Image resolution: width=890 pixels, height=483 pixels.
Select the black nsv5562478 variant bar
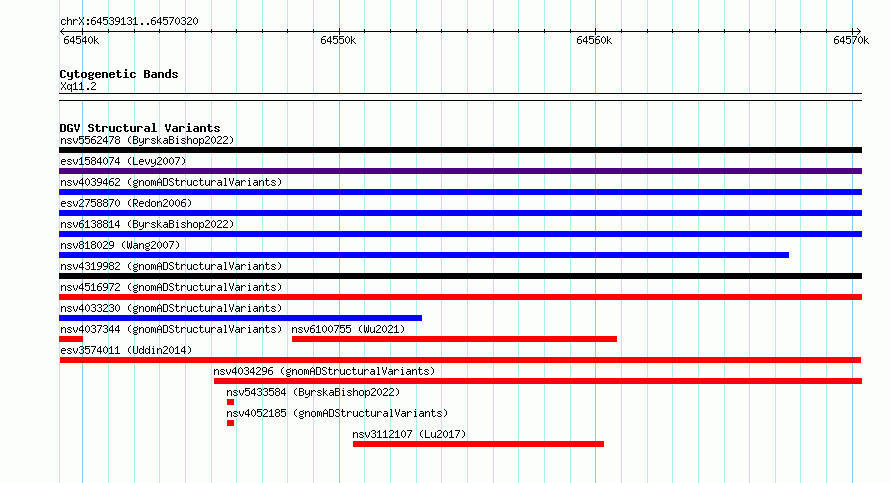[460, 150]
